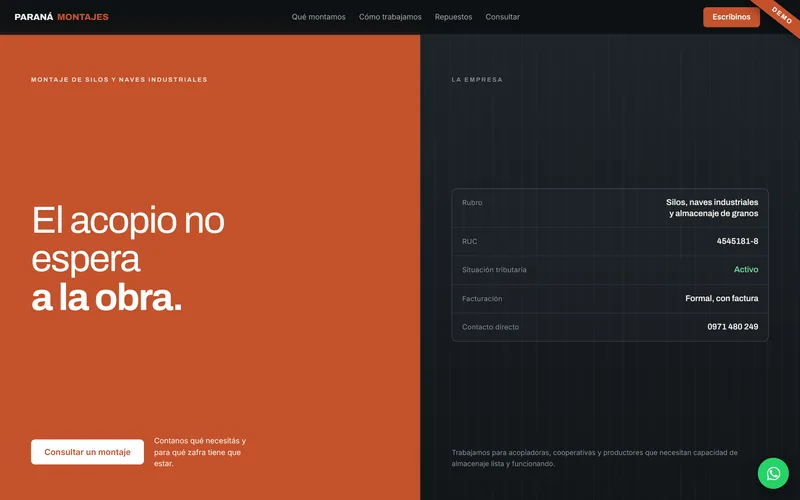Click the Contanos qué necesitás helper text

pyautogui.click(x=200, y=452)
